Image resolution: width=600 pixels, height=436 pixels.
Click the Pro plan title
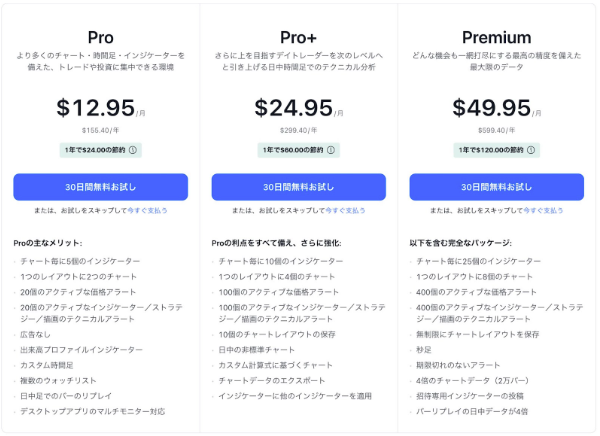click(101, 38)
